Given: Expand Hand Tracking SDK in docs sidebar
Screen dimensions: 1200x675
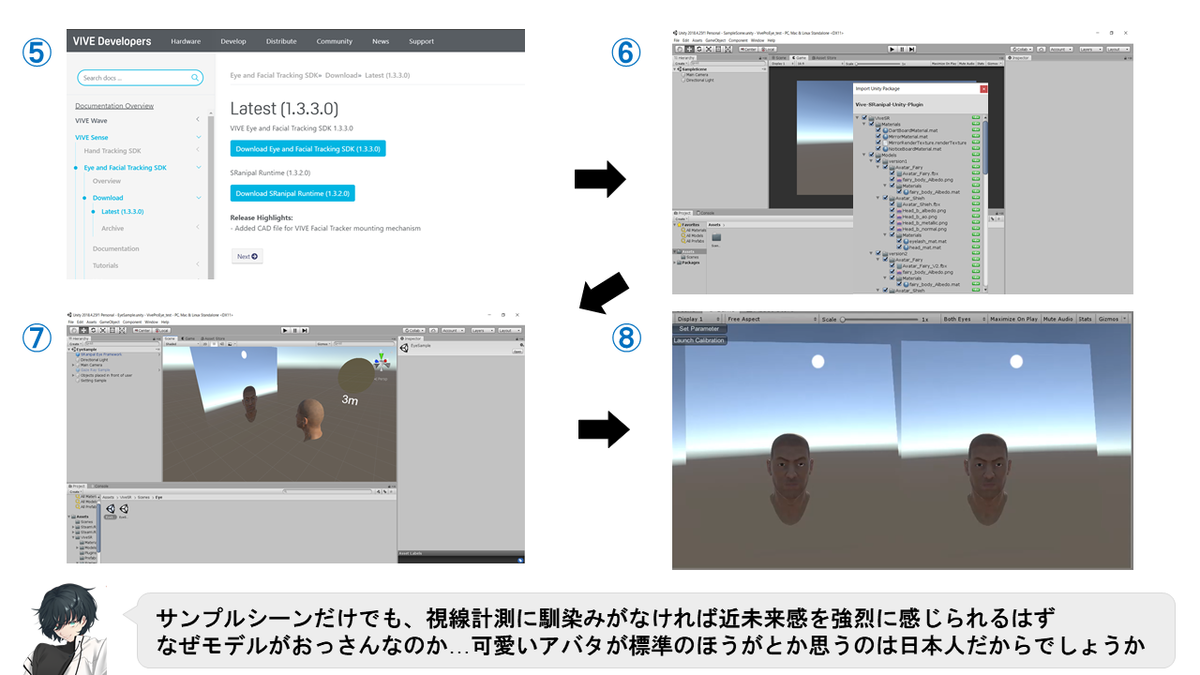Looking at the screenshot, I should [x=198, y=151].
